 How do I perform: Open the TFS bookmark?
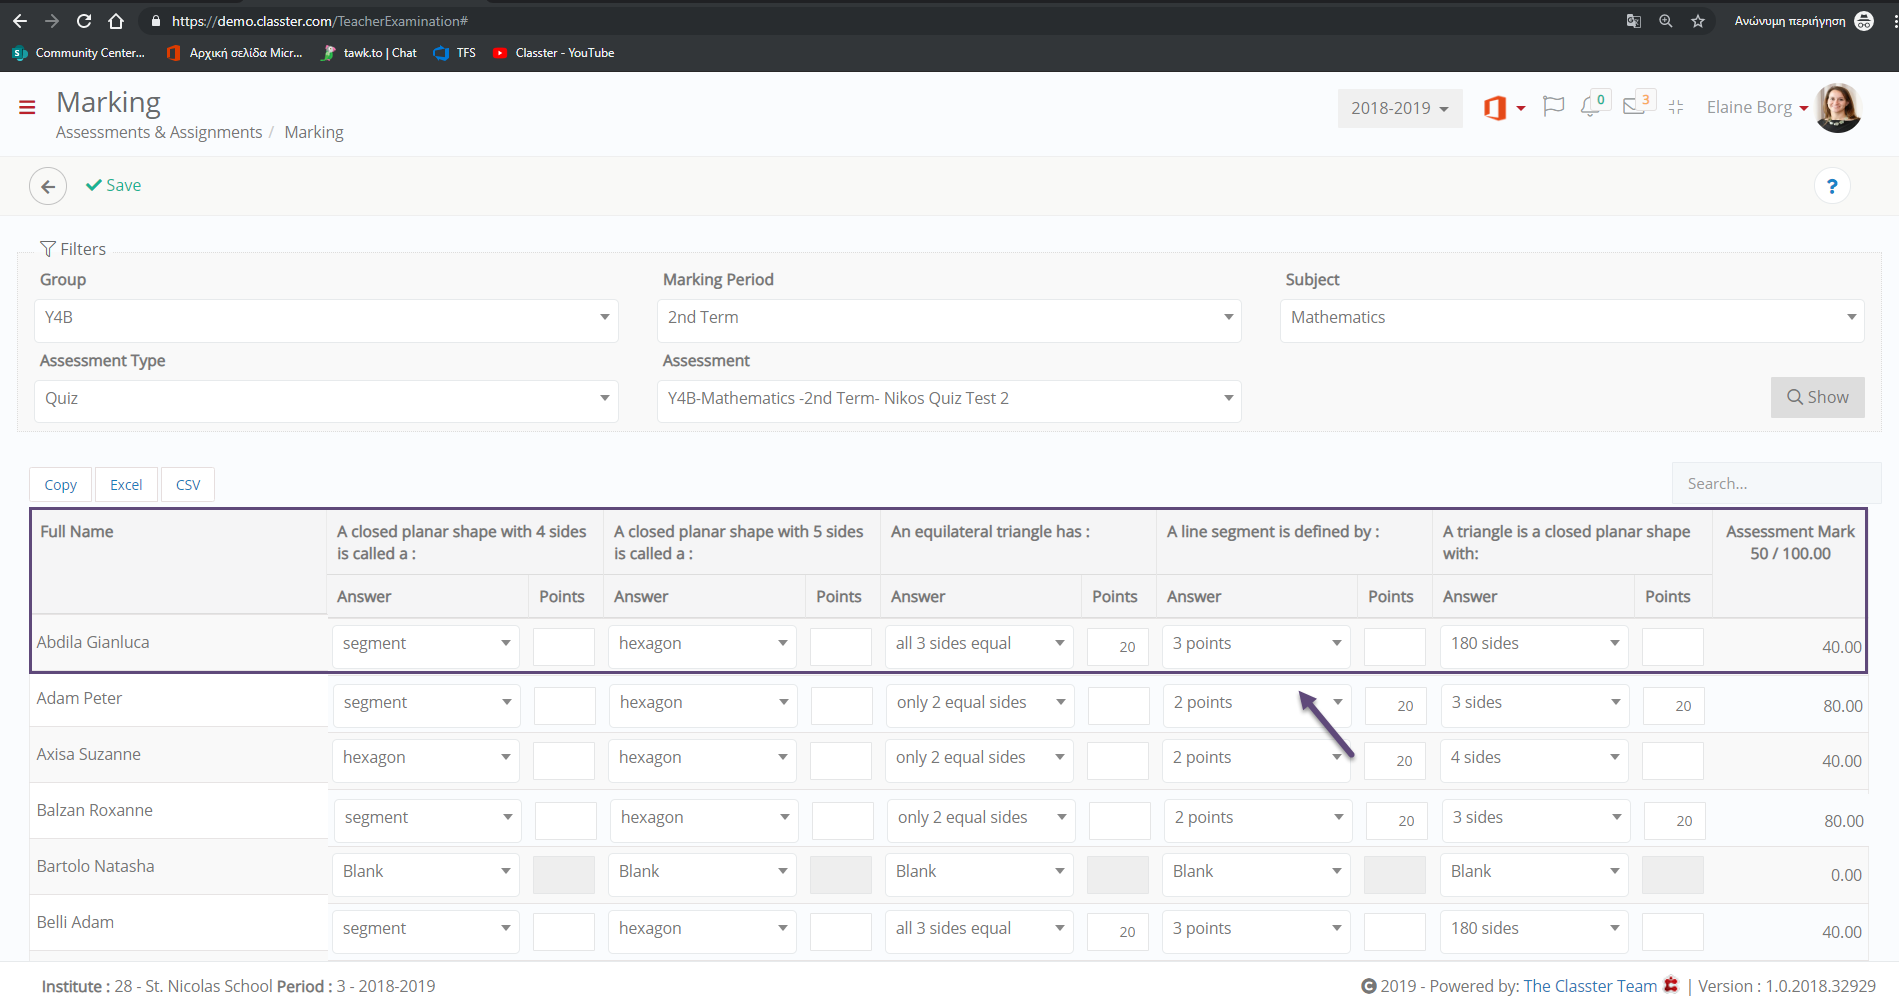pos(455,53)
